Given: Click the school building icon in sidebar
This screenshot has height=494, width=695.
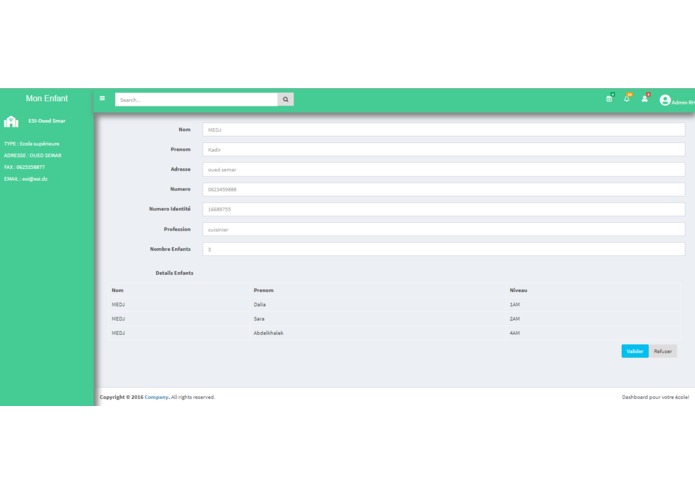Looking at the screenshot, I should tap(11, 121).
